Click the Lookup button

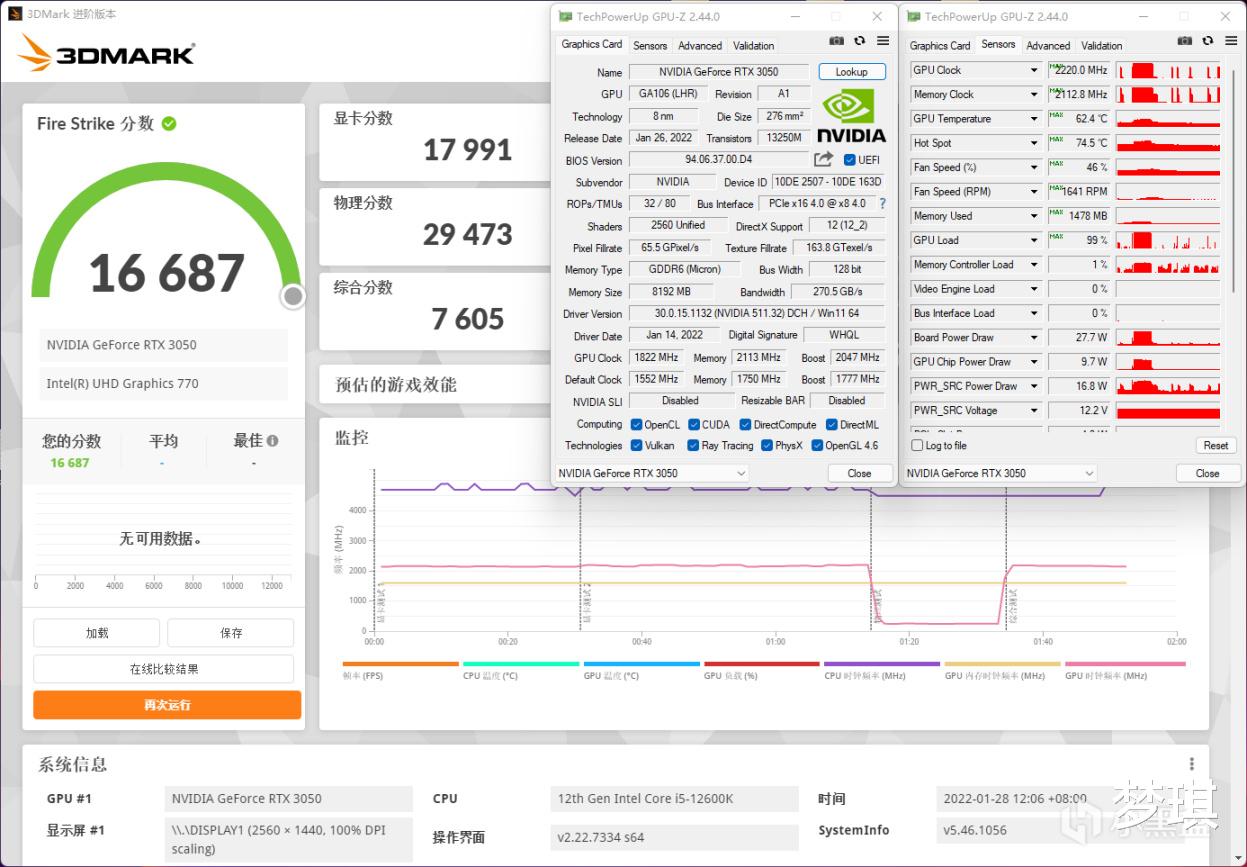(x=852, y=71)
